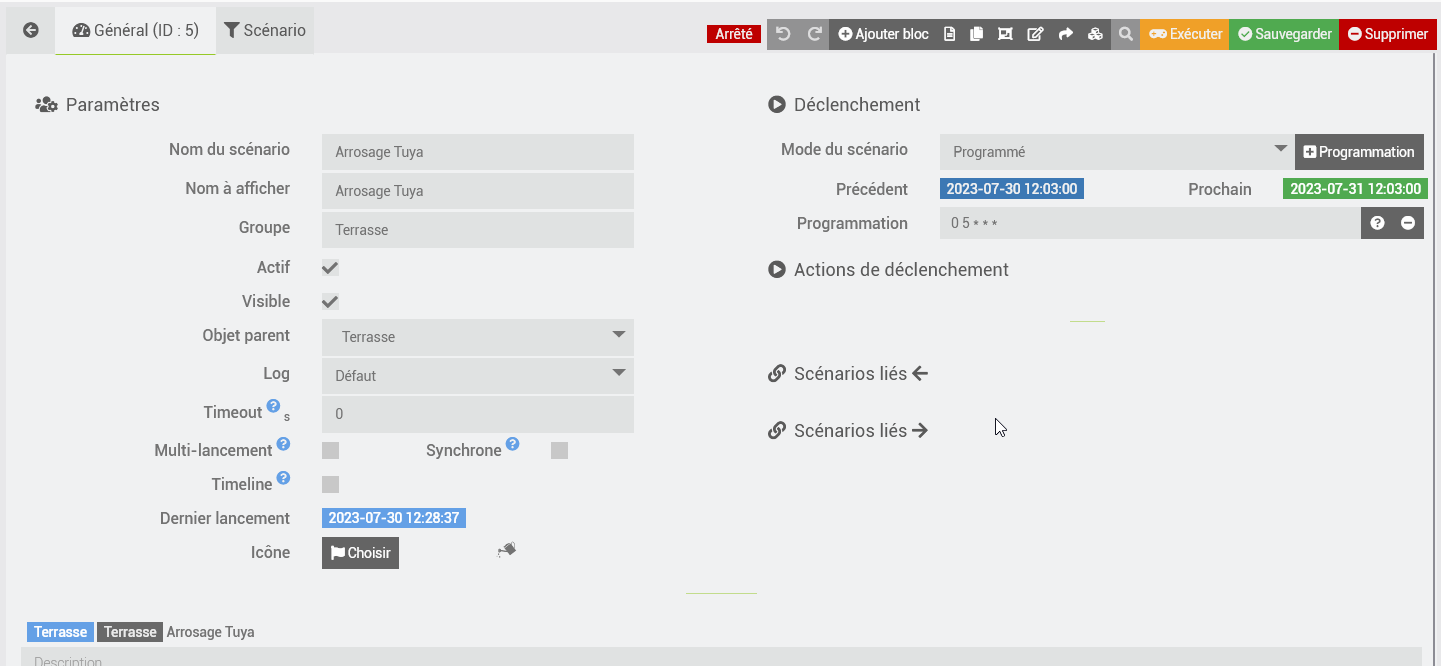Open the Mode du scénario dropdown
Viewport: 1441px width, 666px height.
click(x=1115, y=152)
